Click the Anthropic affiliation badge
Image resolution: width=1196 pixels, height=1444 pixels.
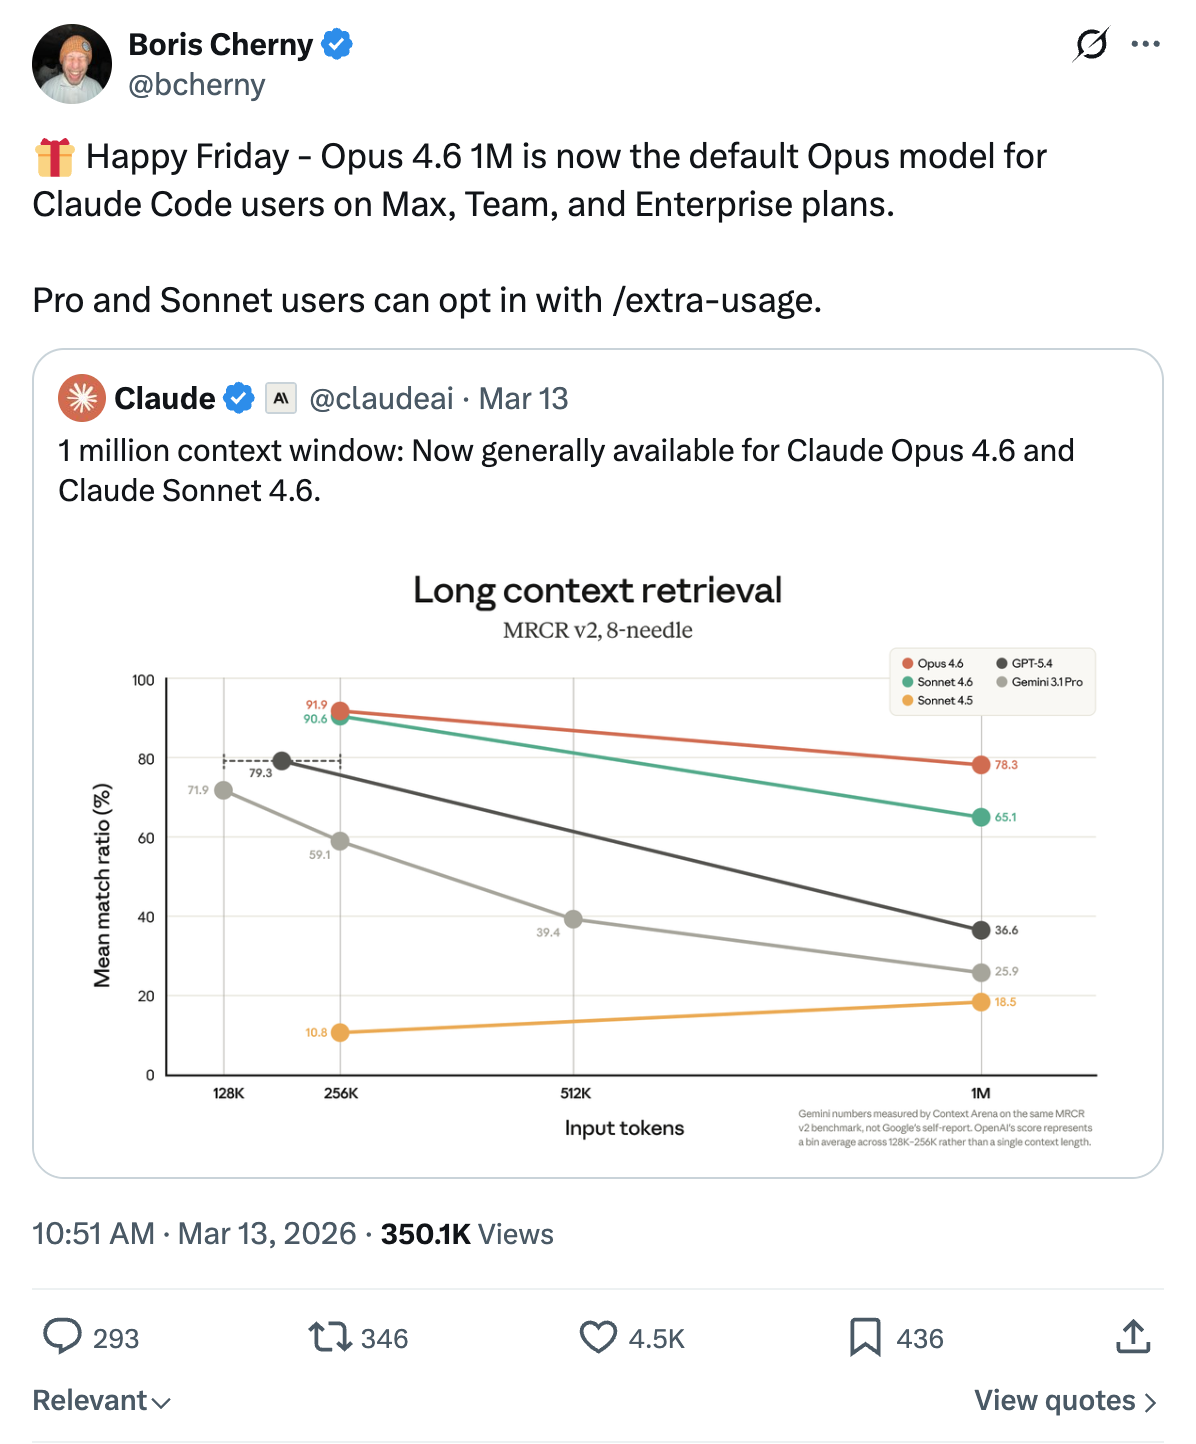[x=281, y=398]
